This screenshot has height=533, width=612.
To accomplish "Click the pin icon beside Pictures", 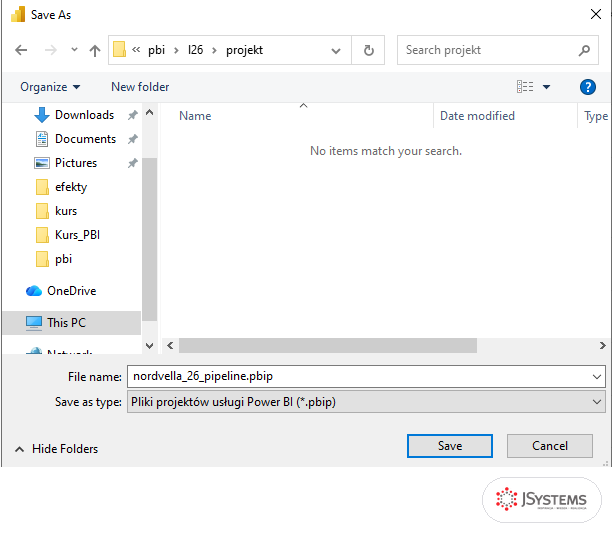I will point(133,163).
